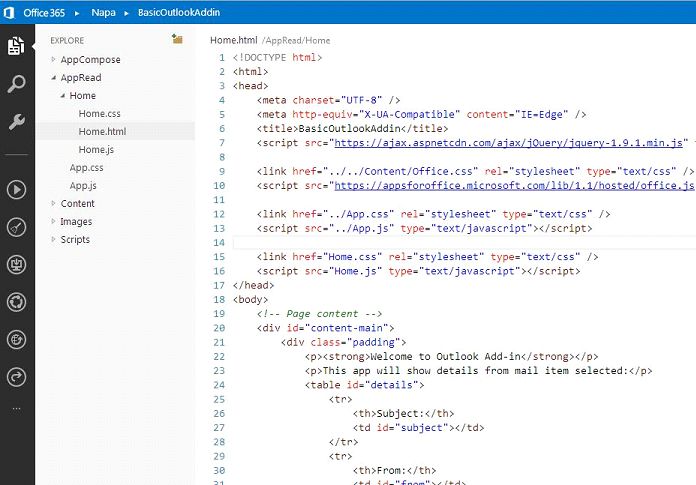The image size is (696, 485).
Task: Place cursor in empty line 14
Action: 464,242
